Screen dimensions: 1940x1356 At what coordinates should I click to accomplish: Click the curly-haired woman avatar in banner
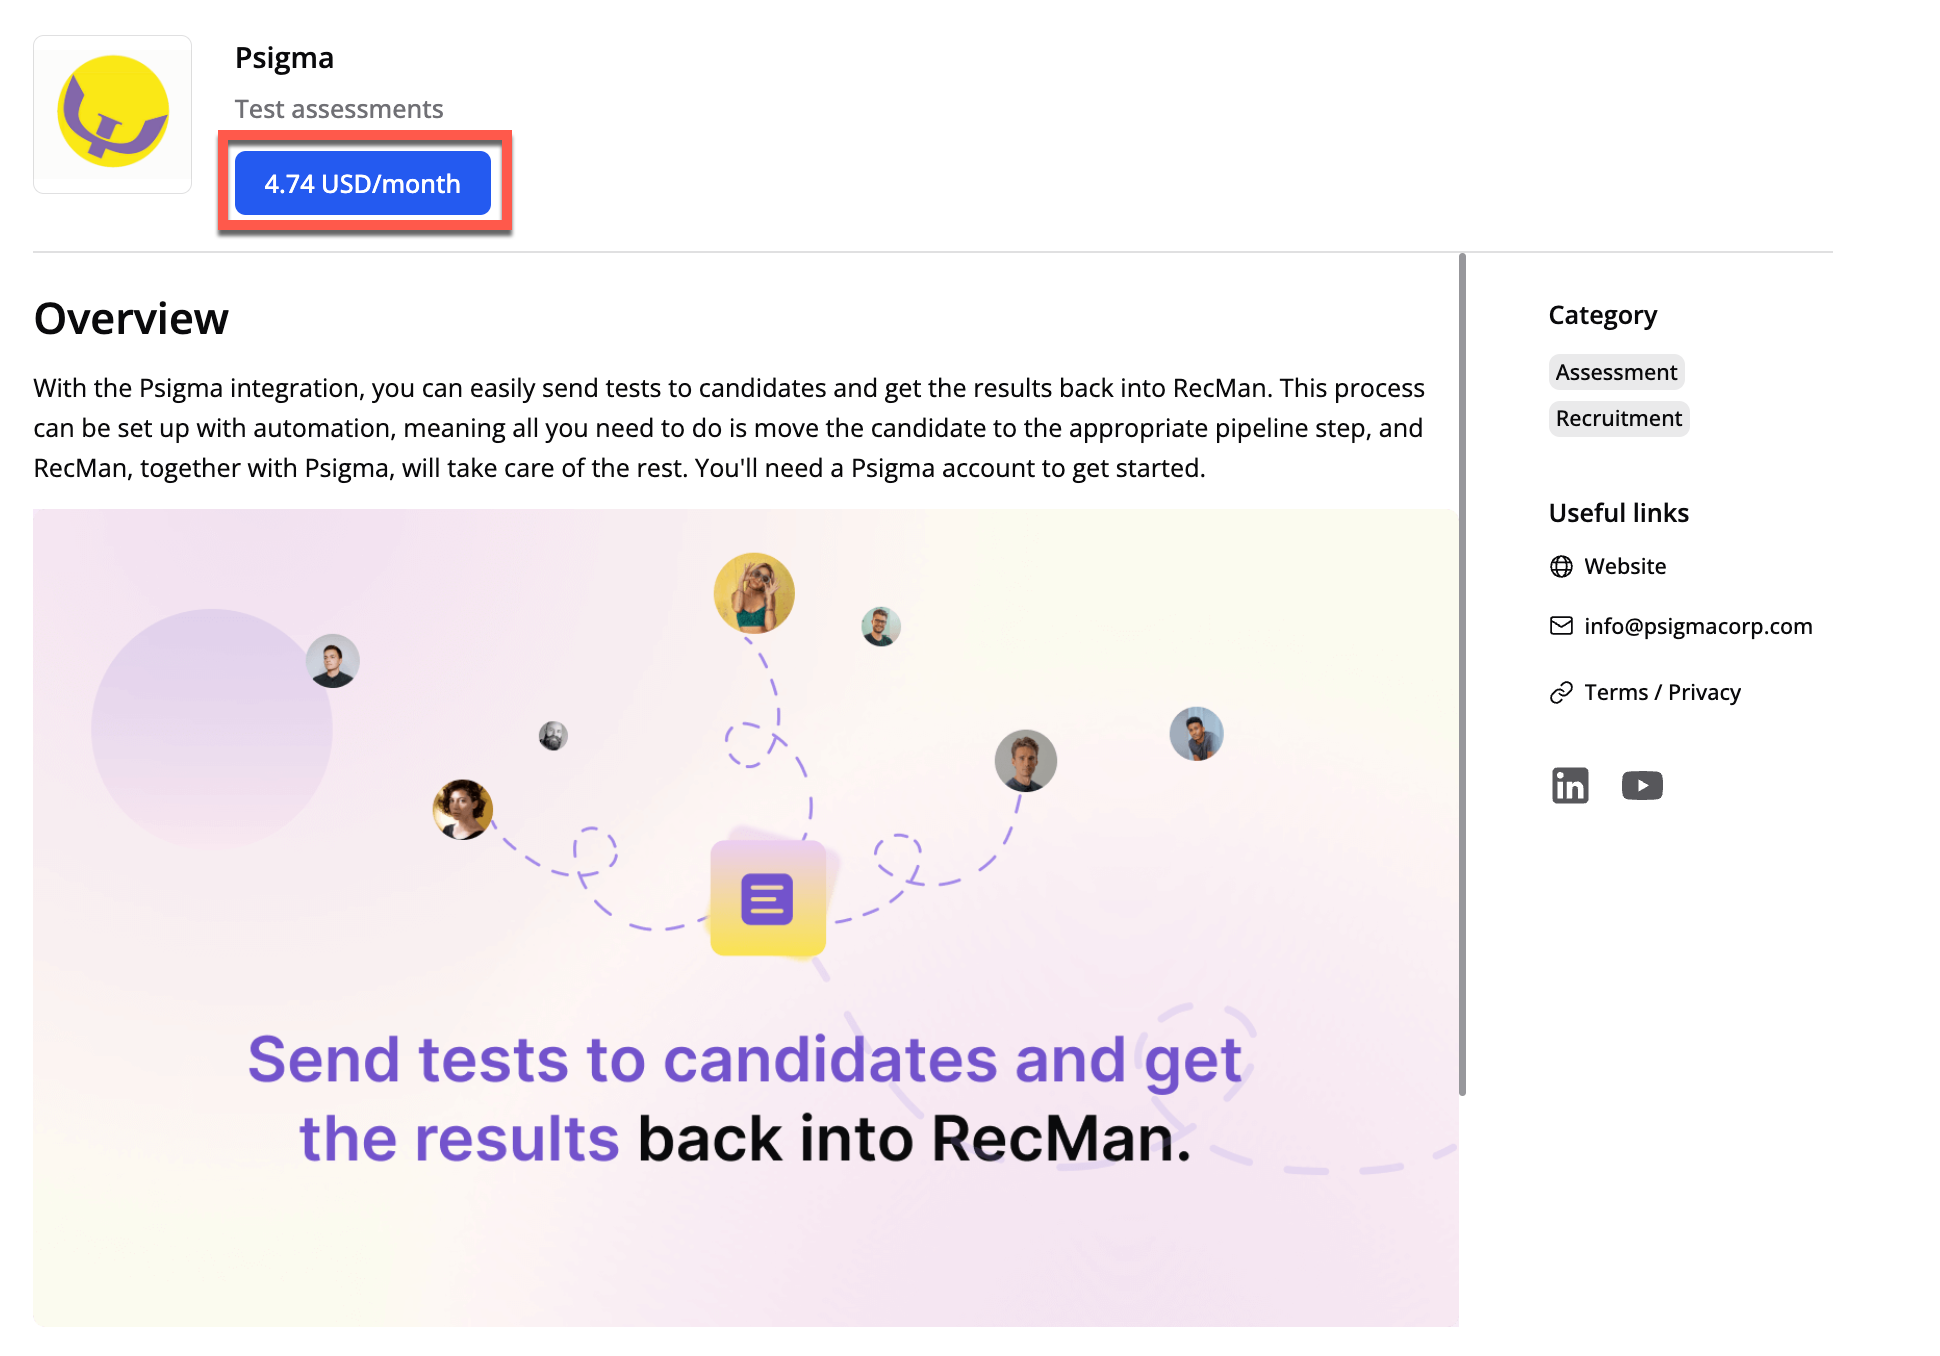click(462, 809)
